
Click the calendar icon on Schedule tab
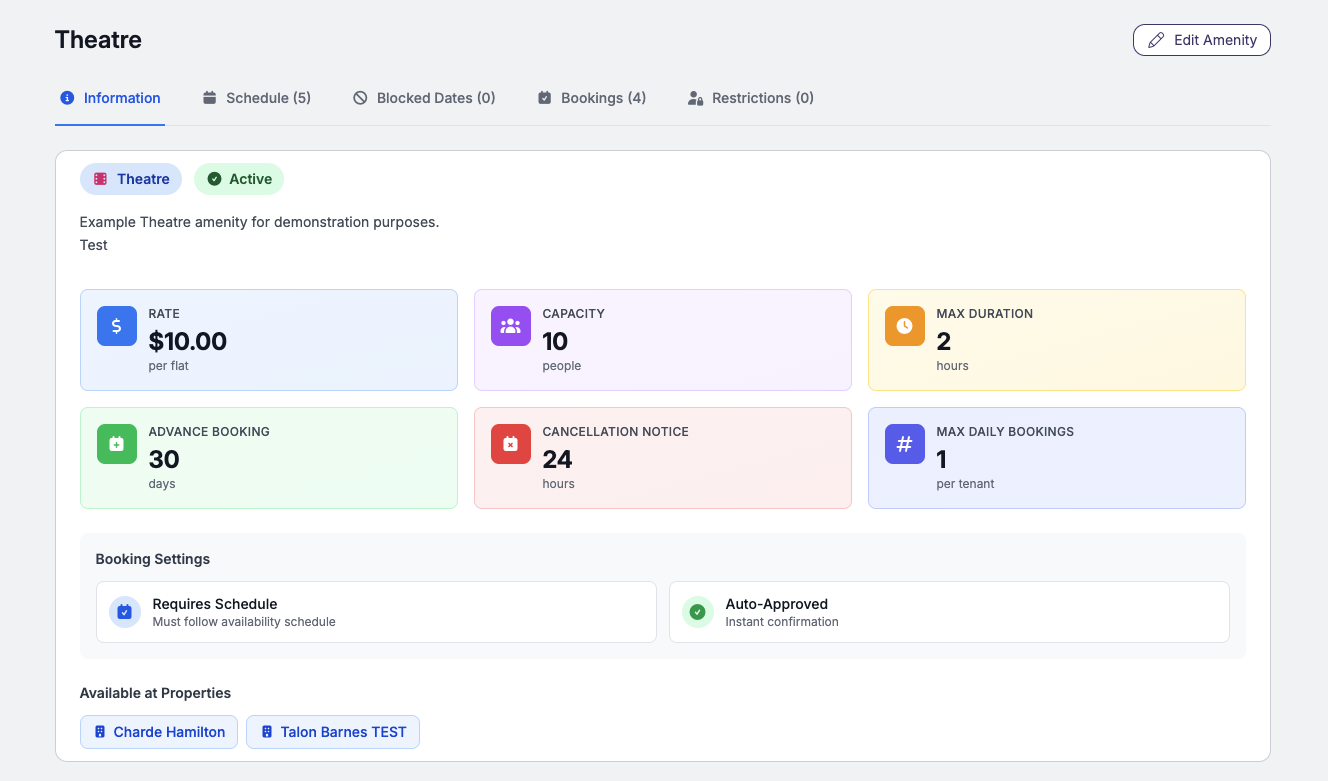tap(209, 98)
